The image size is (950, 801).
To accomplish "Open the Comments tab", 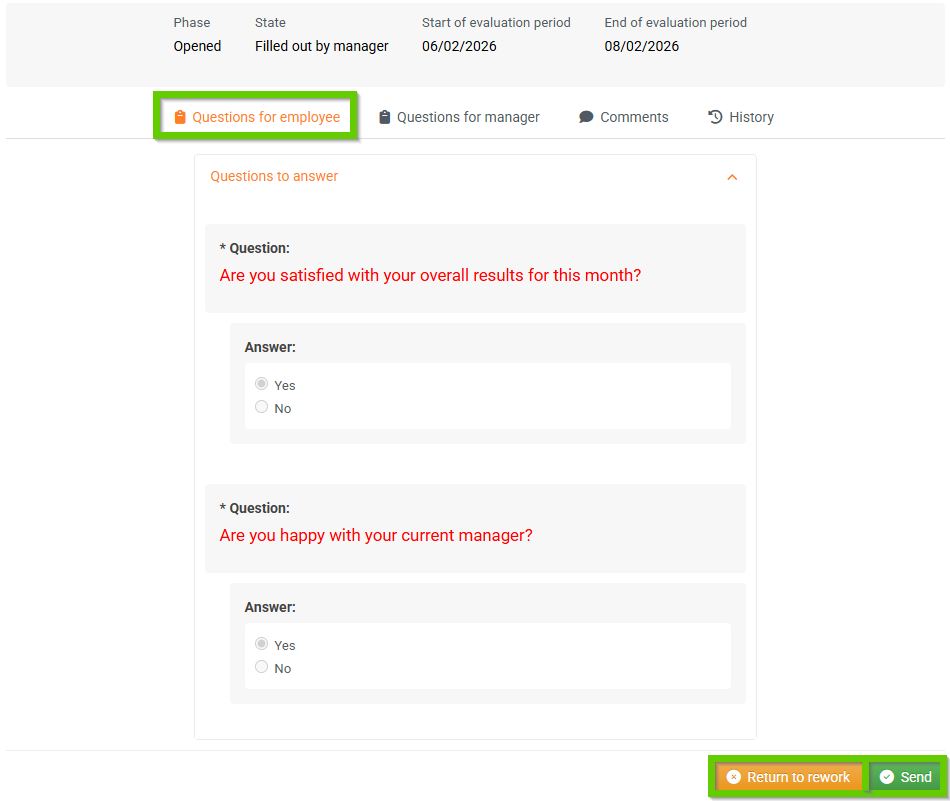I will (x=634, y=117).
